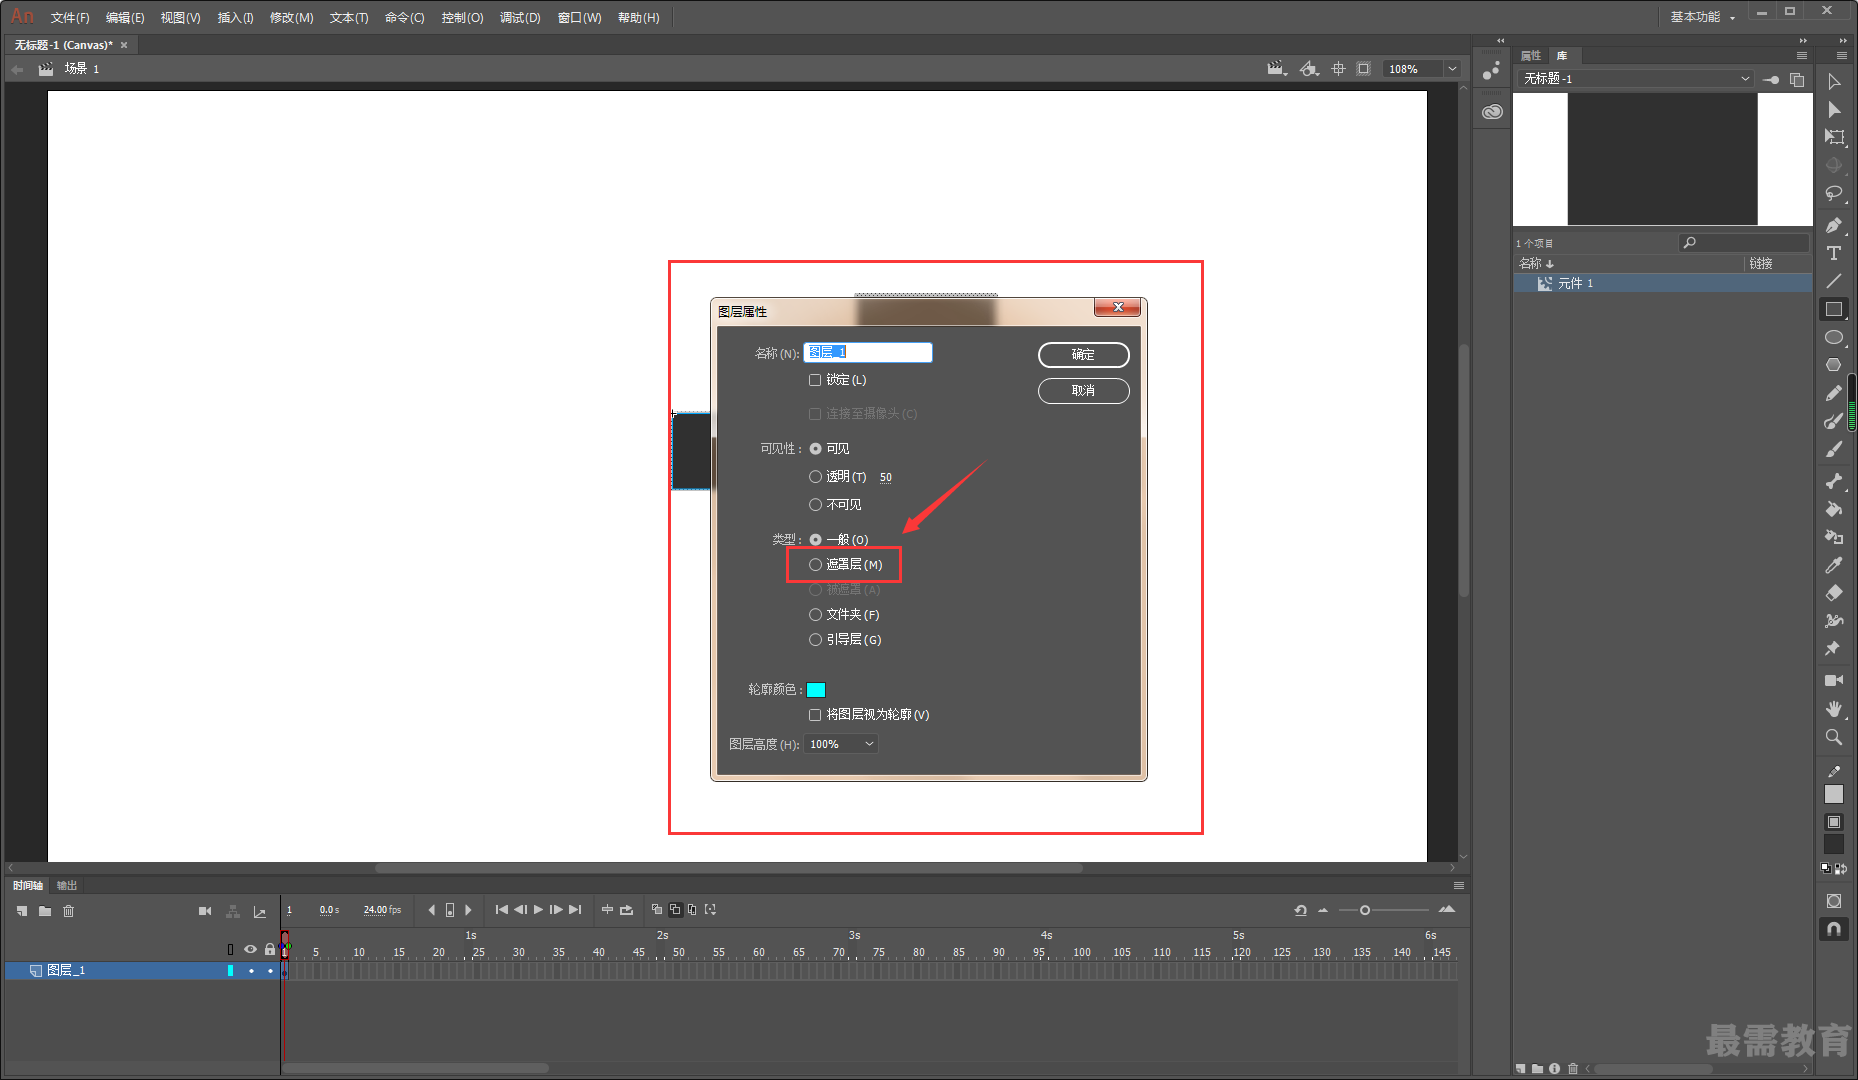Select the 一般(O) layer type
This screenshot has height=1080, width=1858.
(x=815, y=540)
